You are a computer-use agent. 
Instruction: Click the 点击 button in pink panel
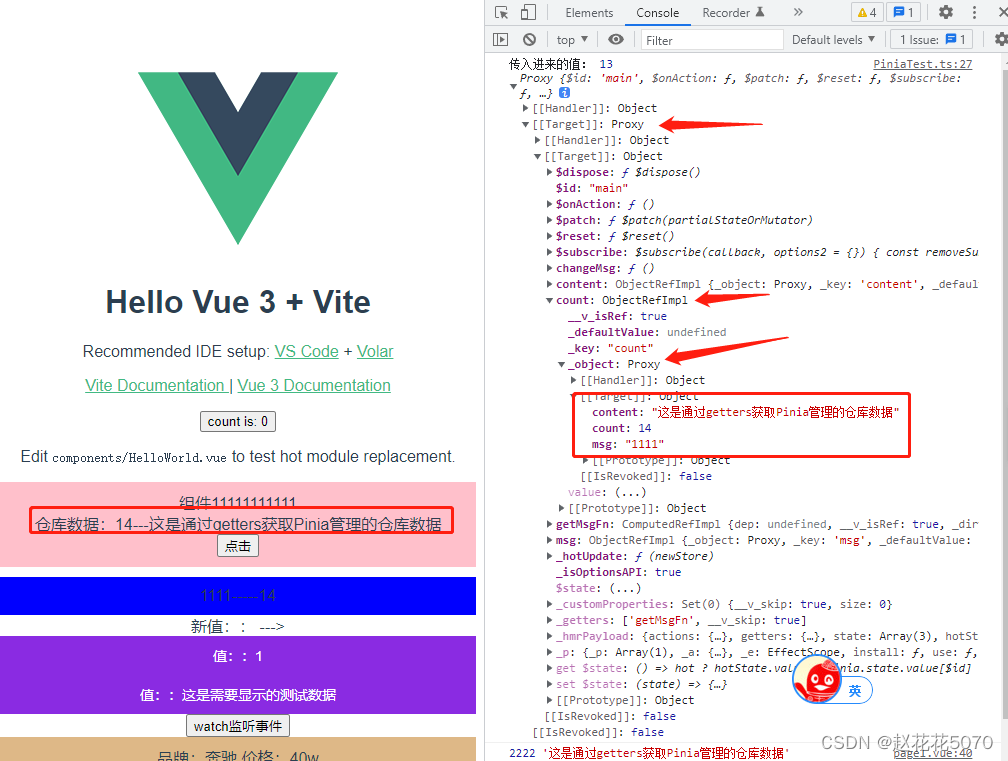click(x=238, y=546)
